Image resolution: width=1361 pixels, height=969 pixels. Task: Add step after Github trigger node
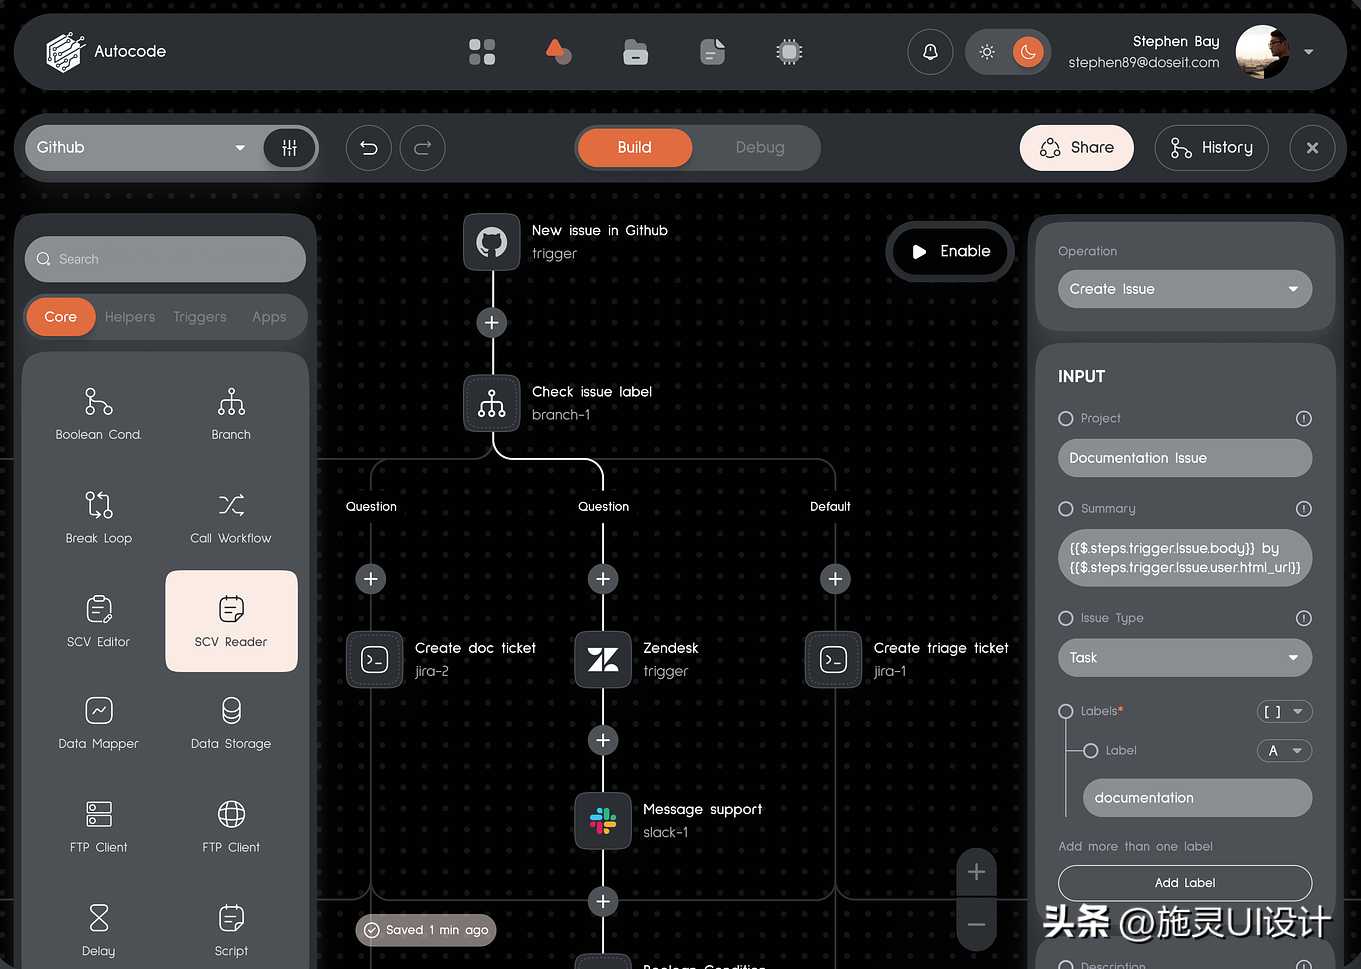coord(491,323)
